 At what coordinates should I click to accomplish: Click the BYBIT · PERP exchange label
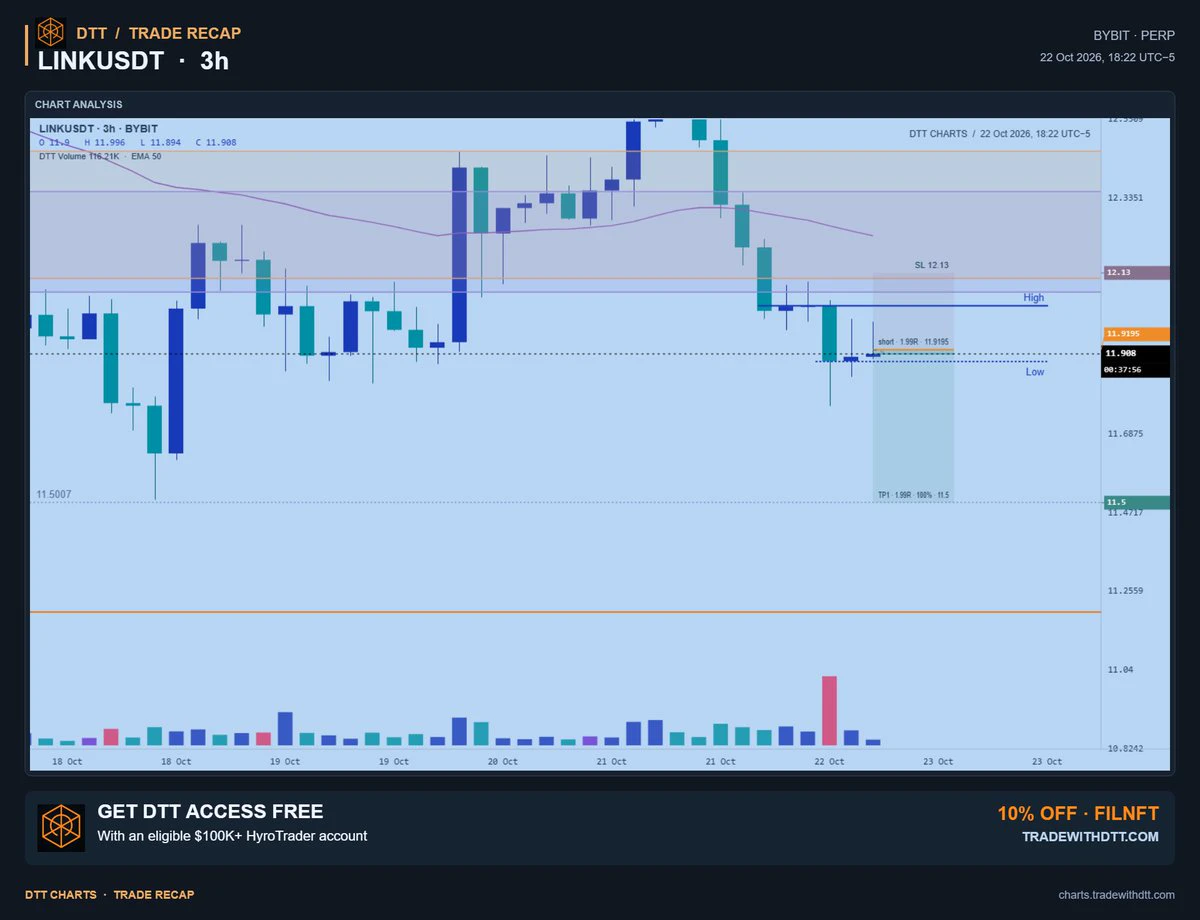1134,35
